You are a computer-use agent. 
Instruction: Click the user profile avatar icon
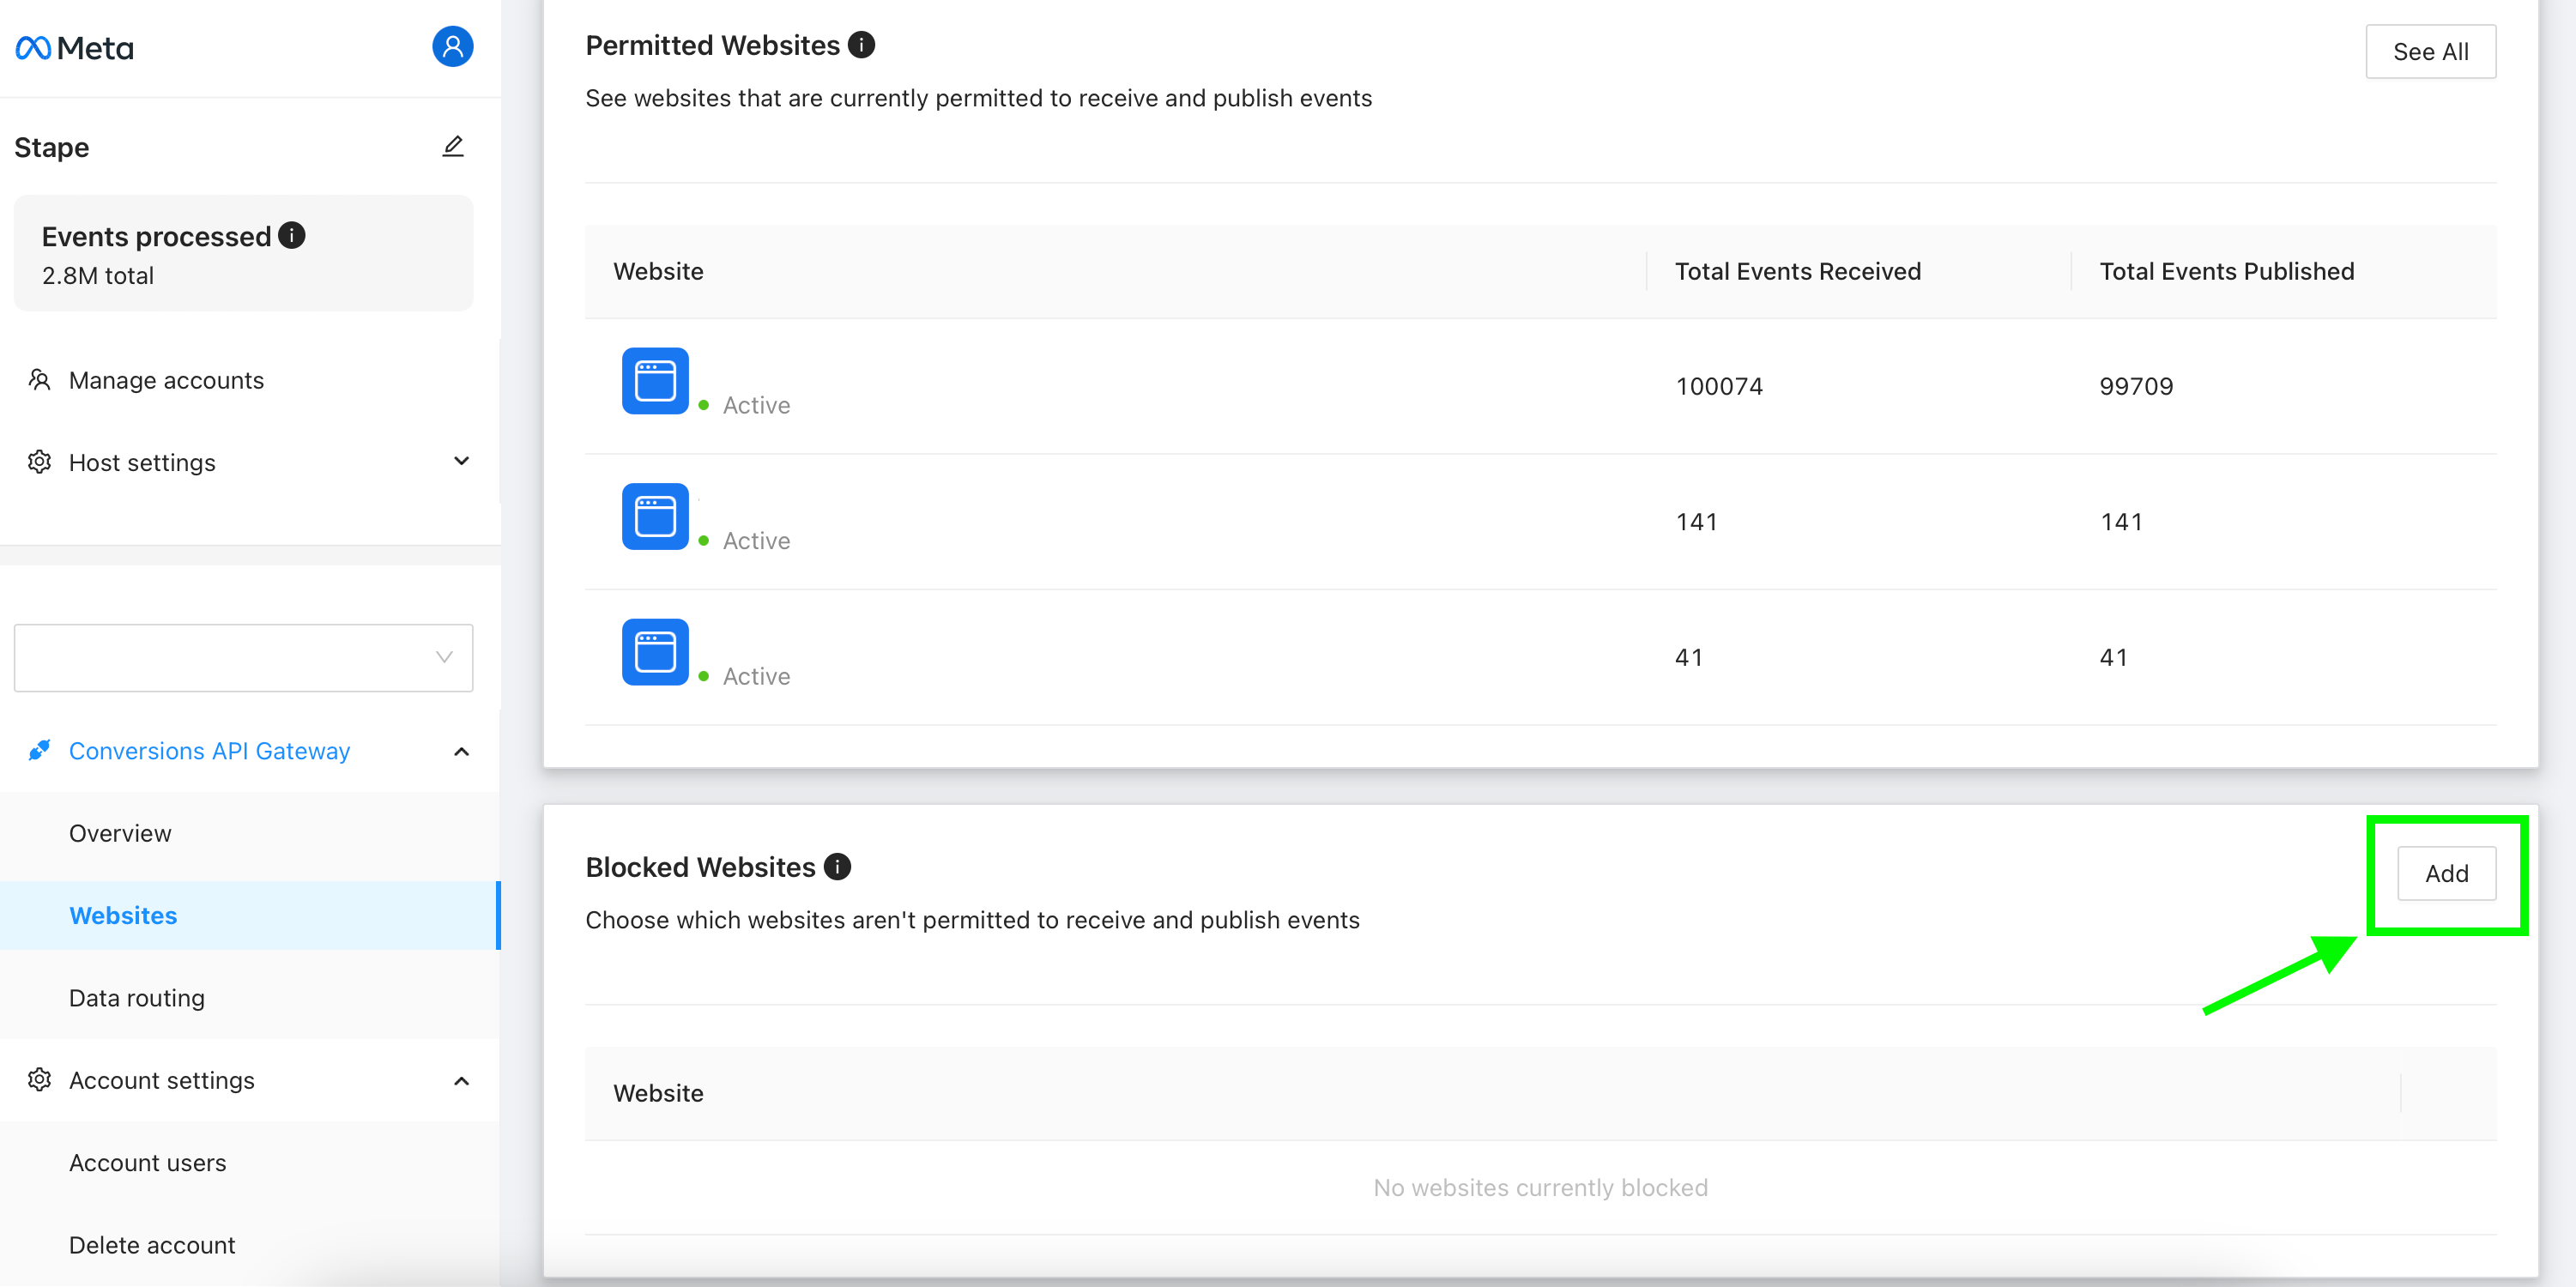tap(453, 46)
